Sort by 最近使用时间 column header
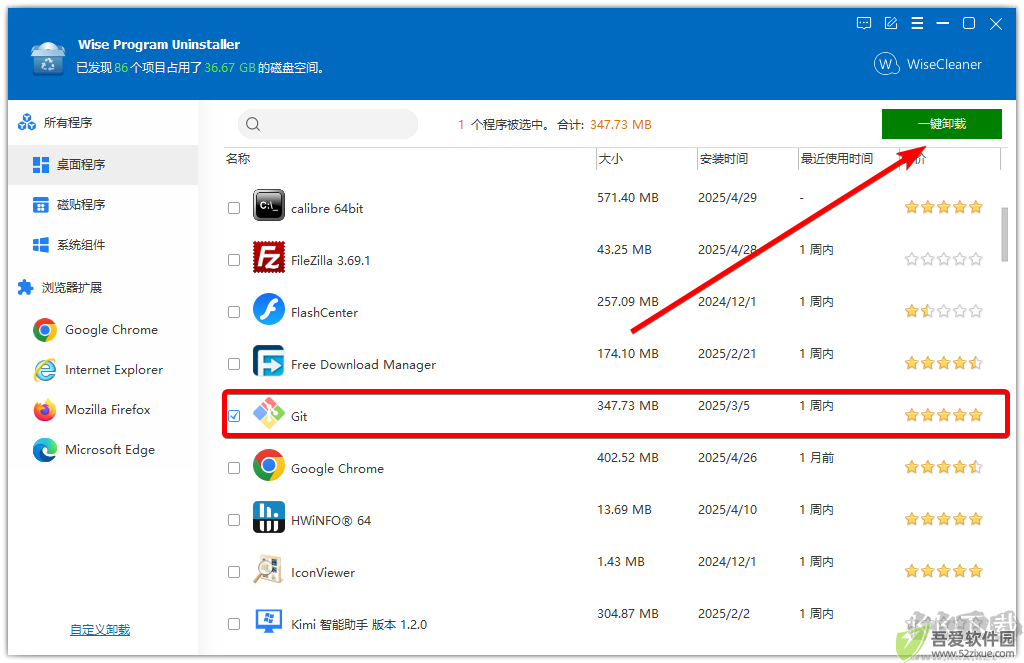 click(837, 159)
